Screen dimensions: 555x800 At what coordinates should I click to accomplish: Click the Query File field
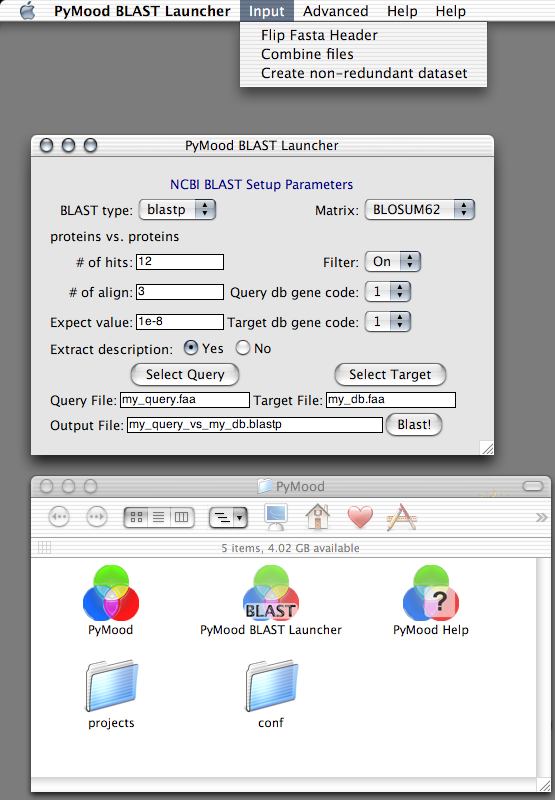point(185,400)
